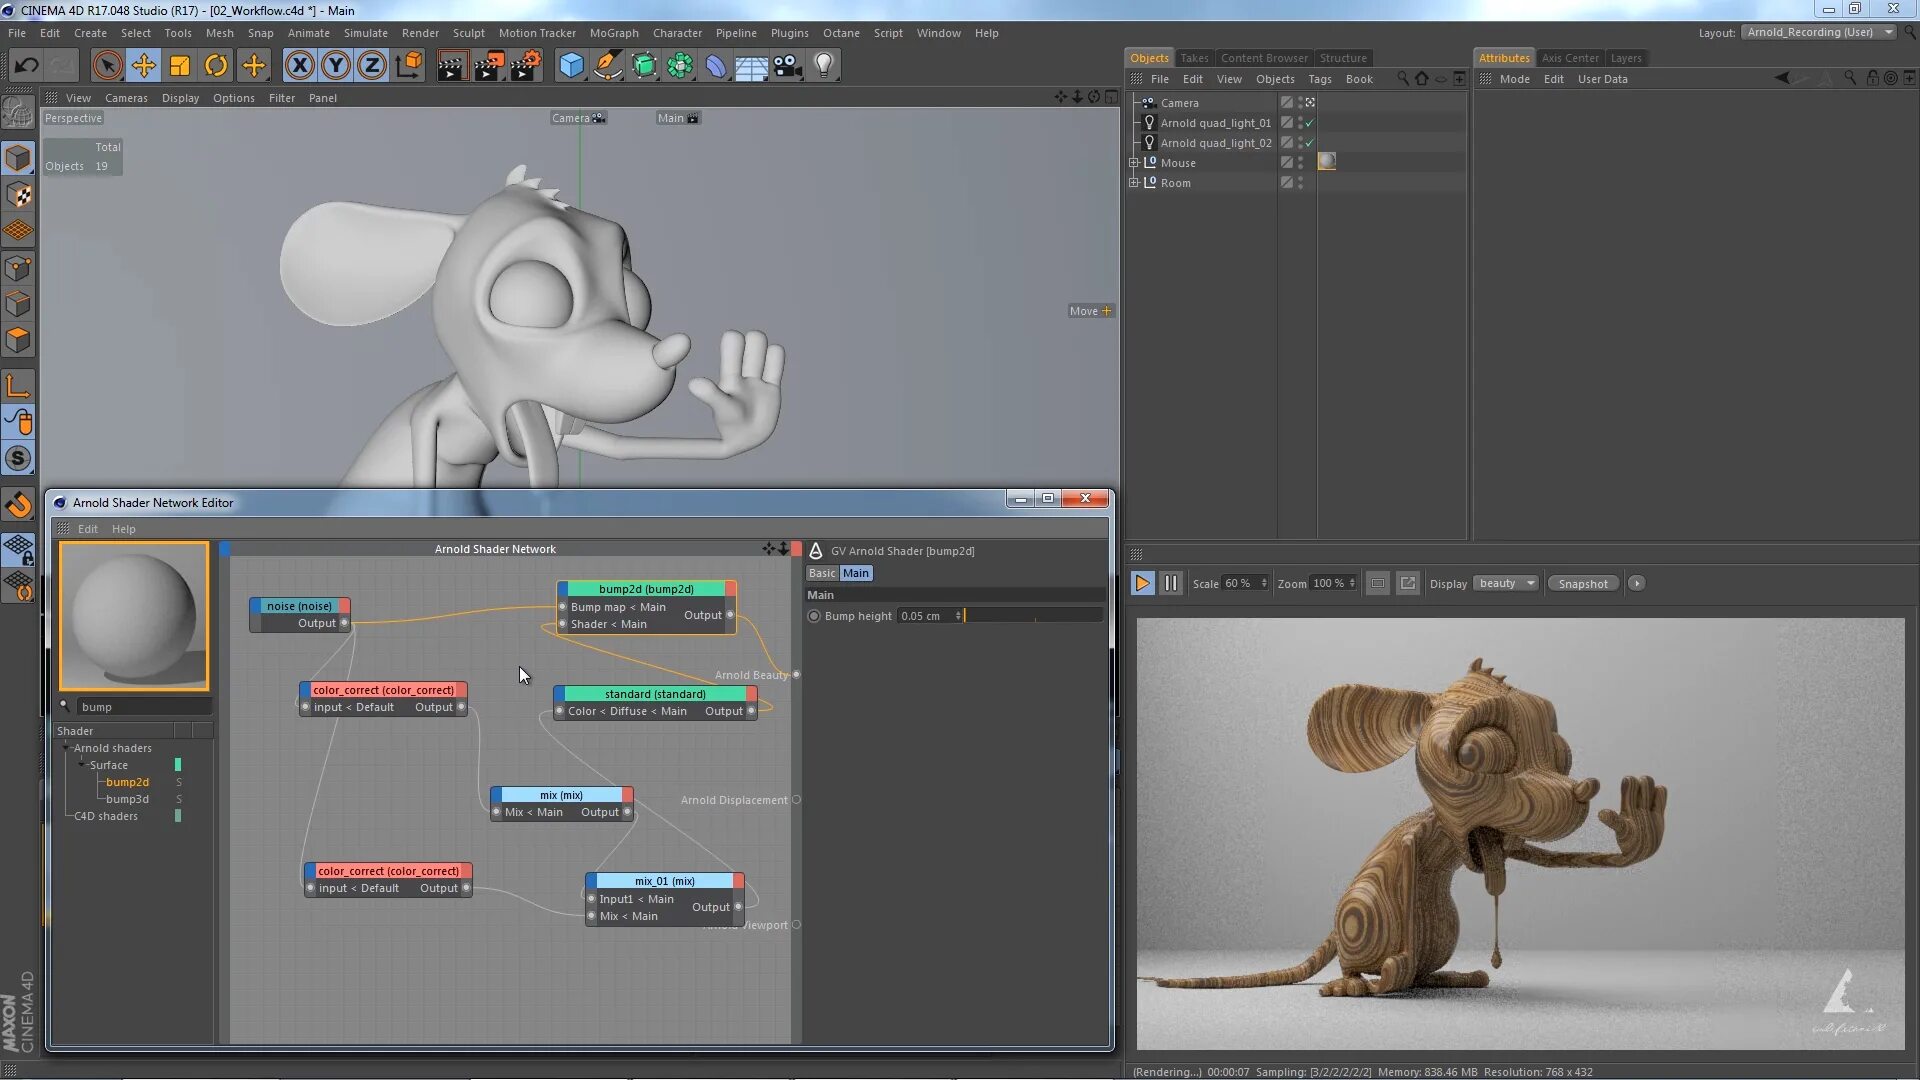This screenshot has height=1080, width=1920.
Task: Toggle Arnold quad_light_01 enabled checkmark
Action: point(1310,123)
